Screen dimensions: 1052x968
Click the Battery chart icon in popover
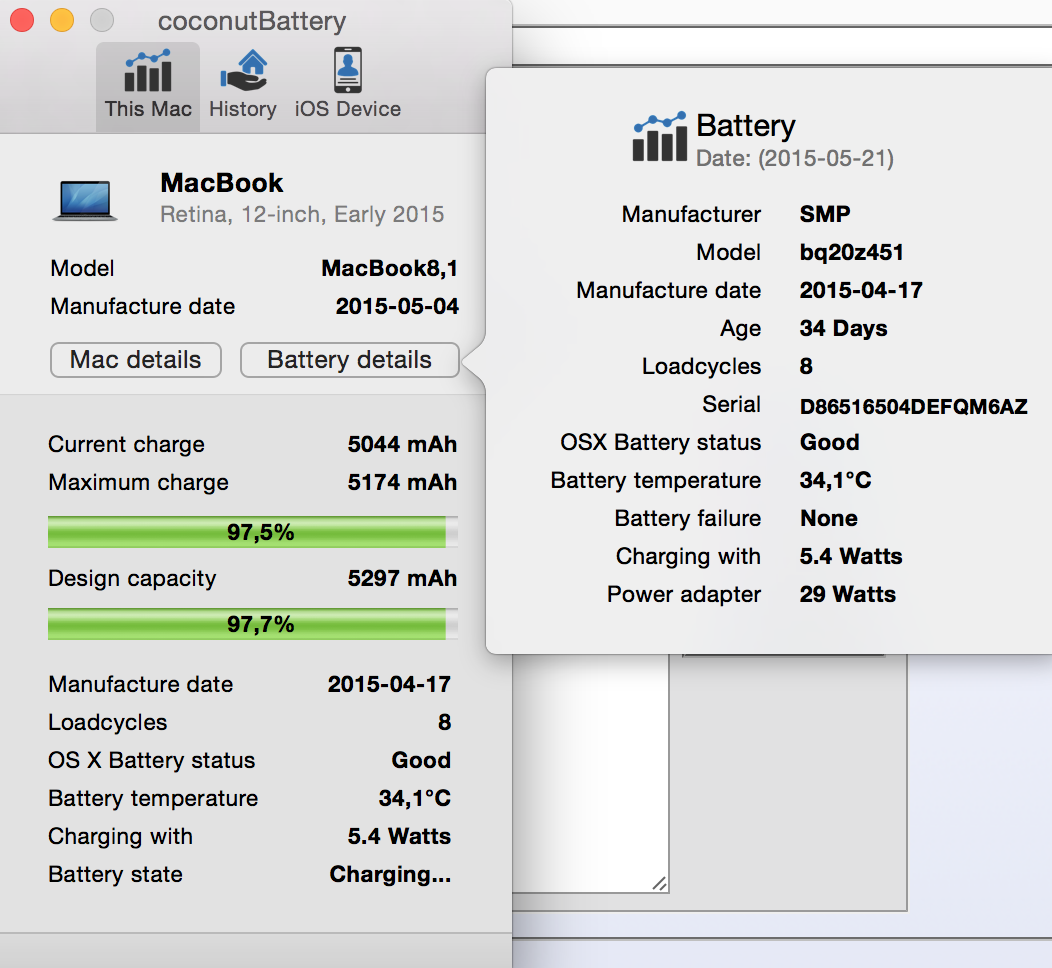click(660, 137)
